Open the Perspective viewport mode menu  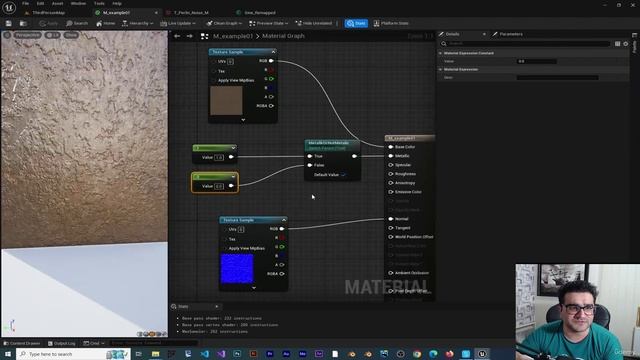click(x=28, y=35)
